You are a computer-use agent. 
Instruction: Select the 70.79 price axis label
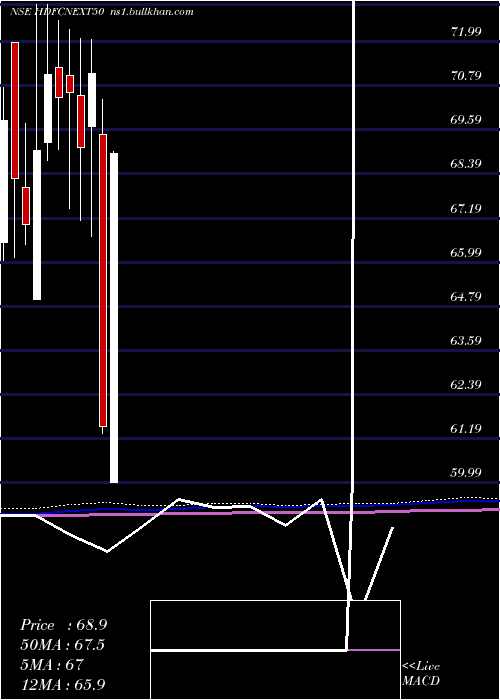click(467, 75)
